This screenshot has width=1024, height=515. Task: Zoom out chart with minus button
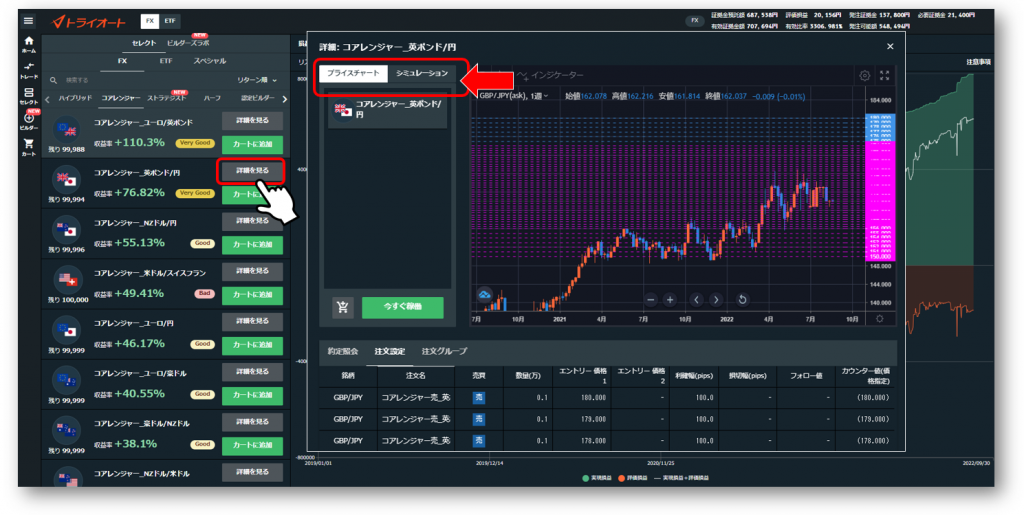pos(650,300)
